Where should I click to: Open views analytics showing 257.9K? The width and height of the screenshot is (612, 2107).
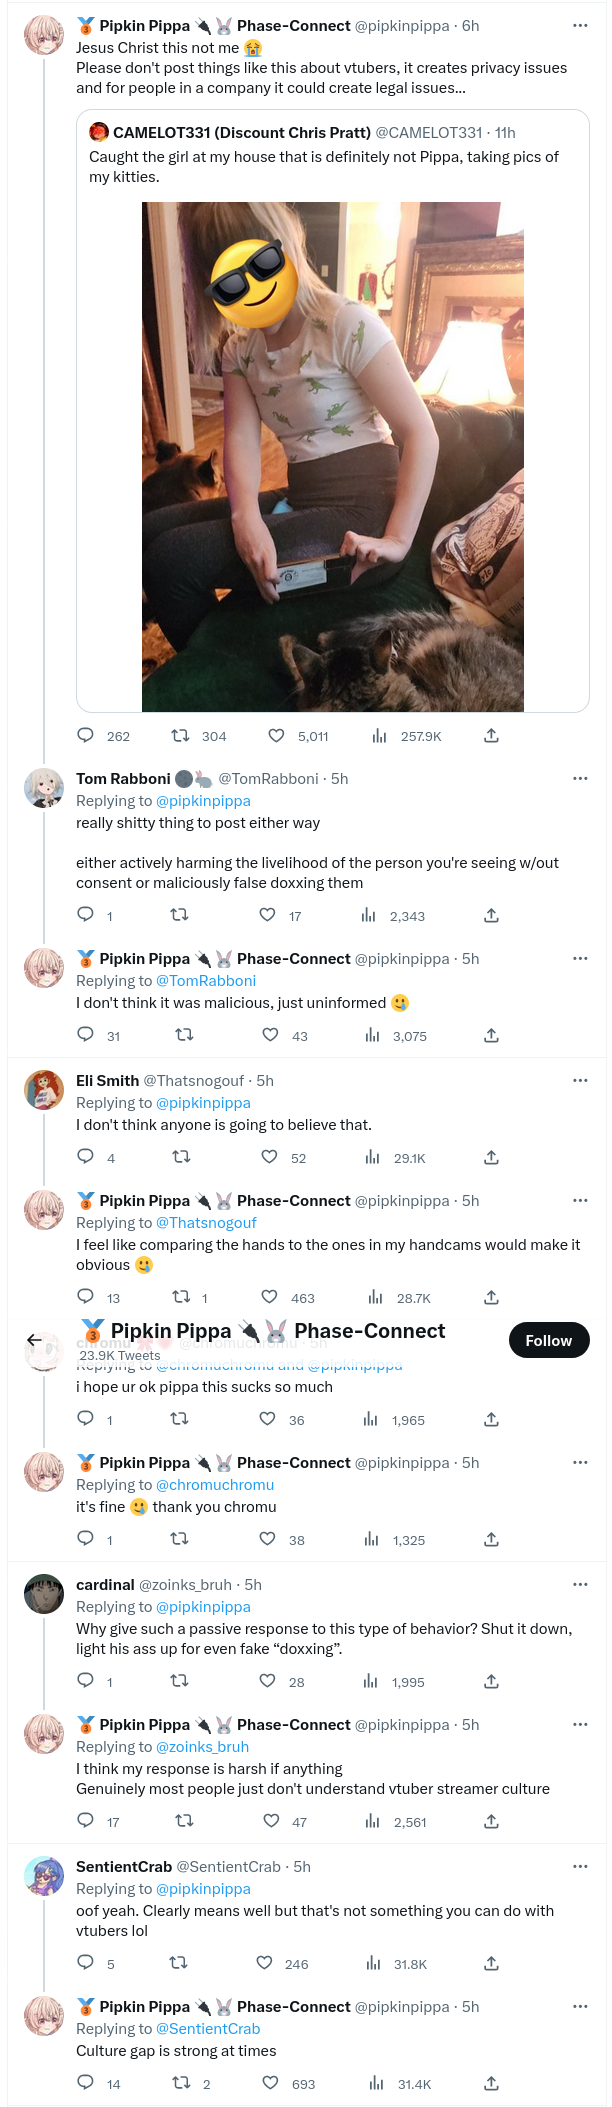coord(379,736)
